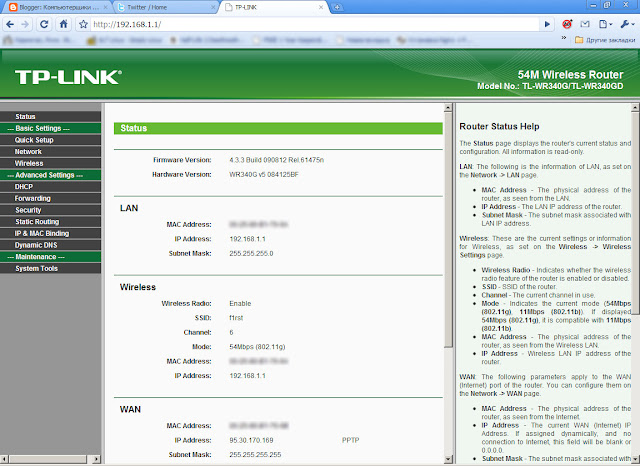
Task: Click the hardware version WR340G v5 value
Action: click(x=264, y=175)
